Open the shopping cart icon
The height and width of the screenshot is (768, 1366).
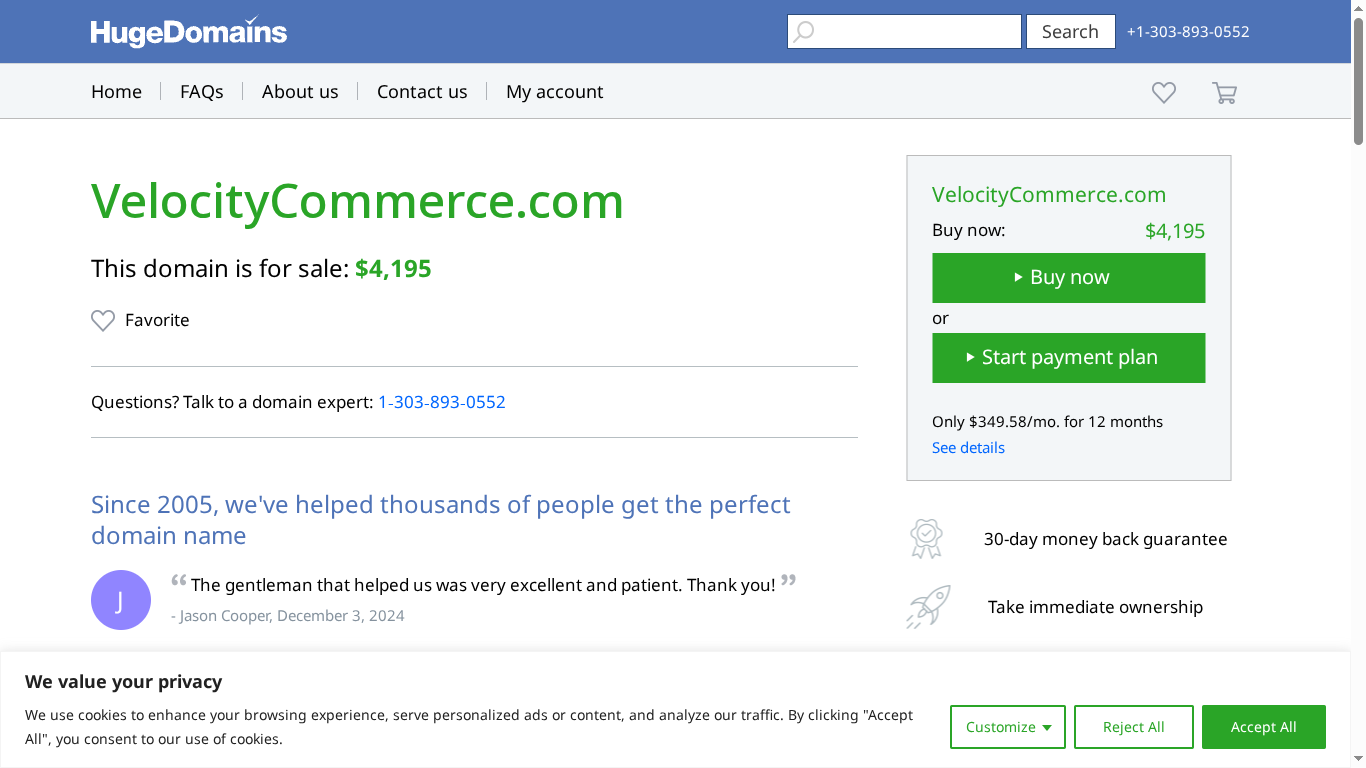1224,91
